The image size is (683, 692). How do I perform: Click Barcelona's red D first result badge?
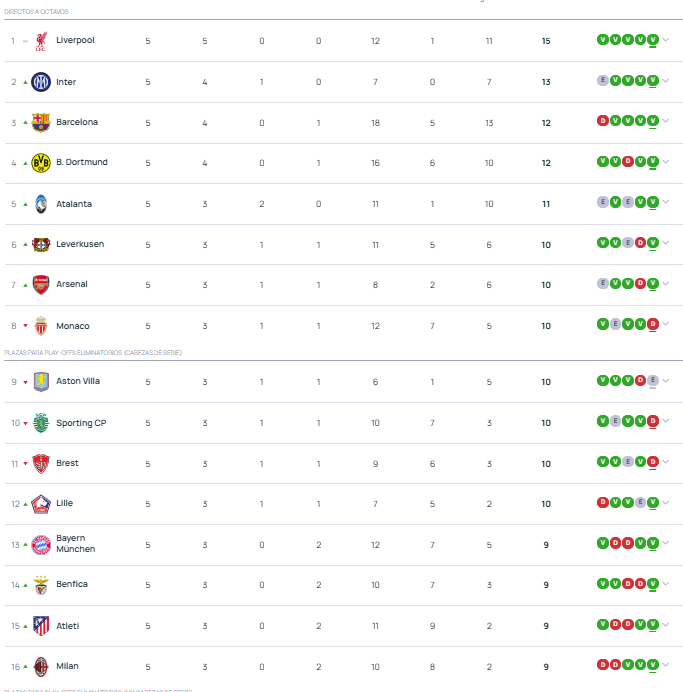[x=603, y=120]
